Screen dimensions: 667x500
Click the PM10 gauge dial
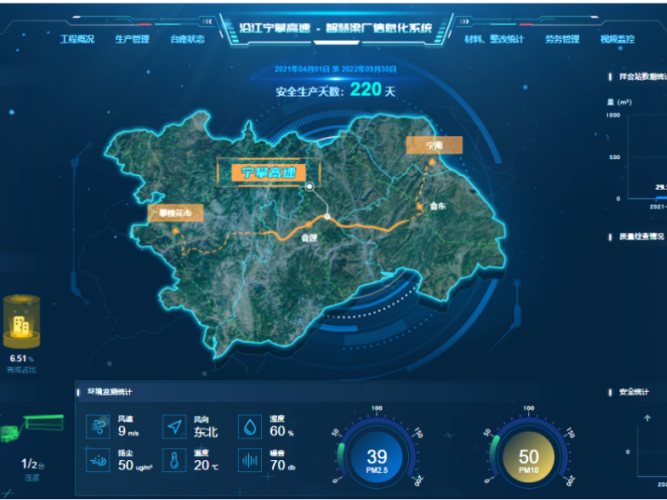point(528,457)
